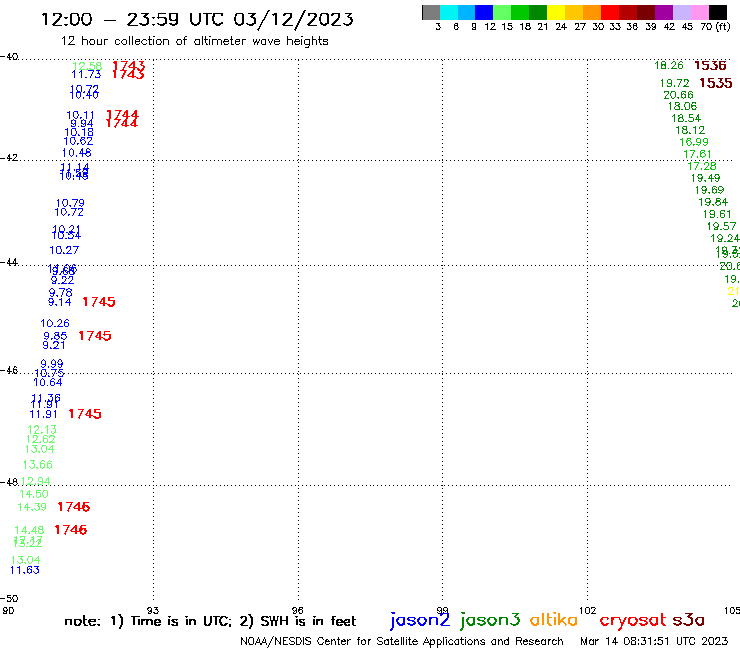
Task: Pick the bright red legend swatch
Action: (x=610, y=12)
